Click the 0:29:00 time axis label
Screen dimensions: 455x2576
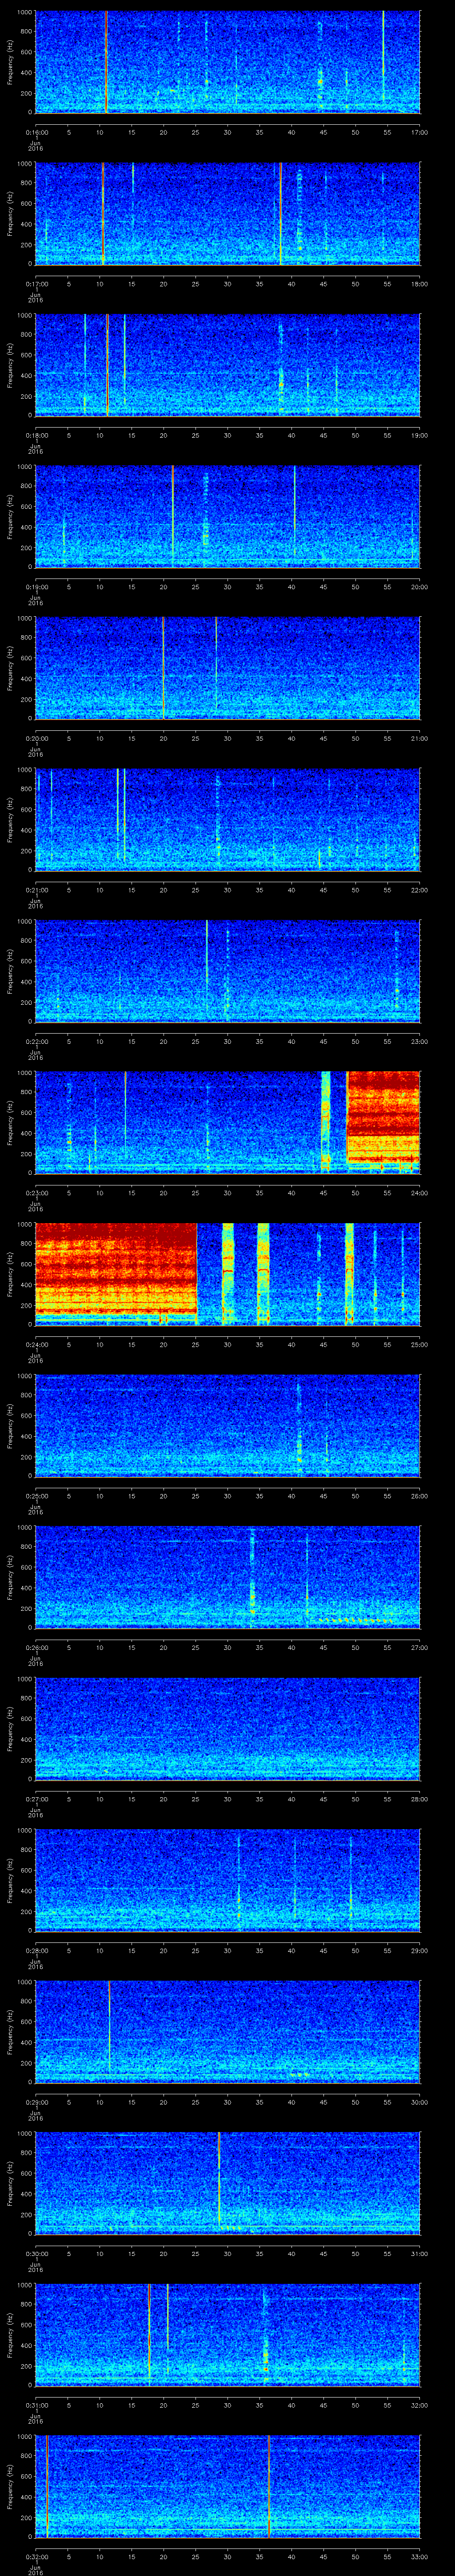[x=36, y=2102]
